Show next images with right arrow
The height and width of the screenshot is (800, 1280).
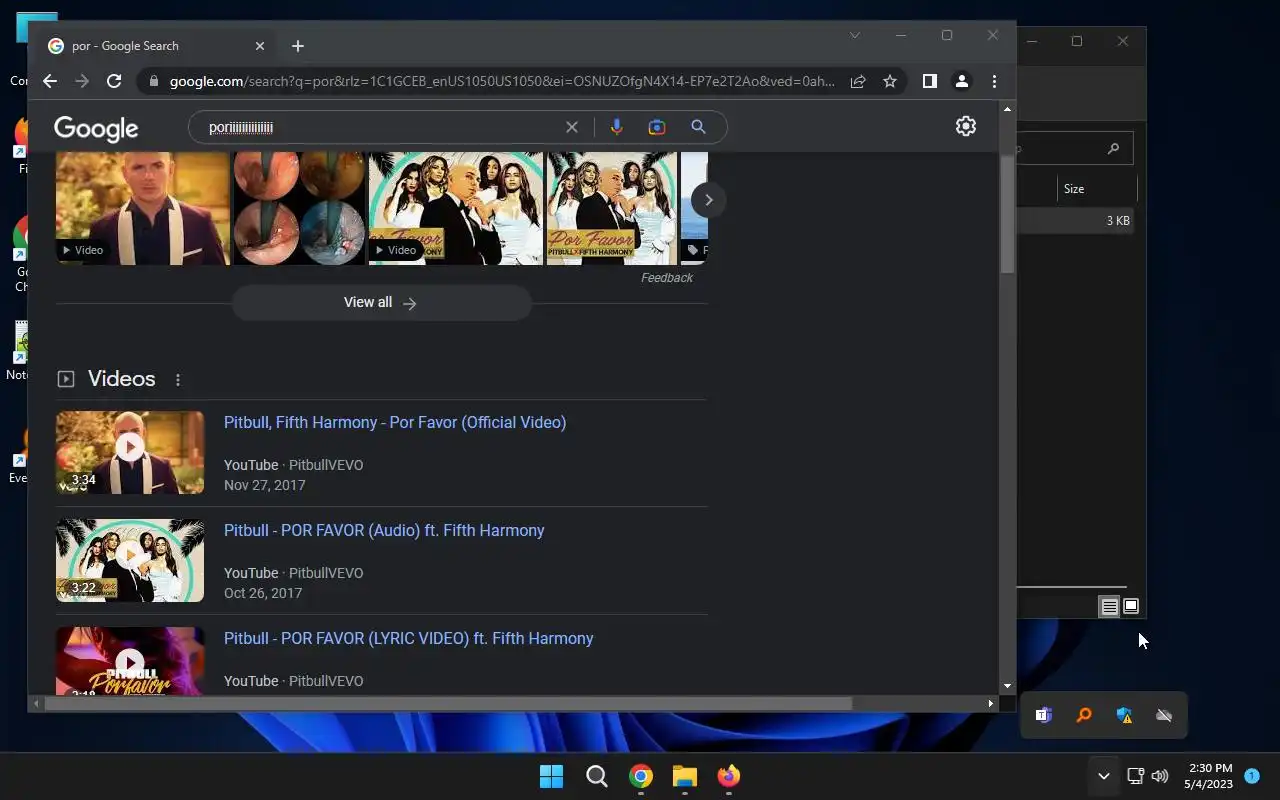pyautogui.click(x=708, y=200)
